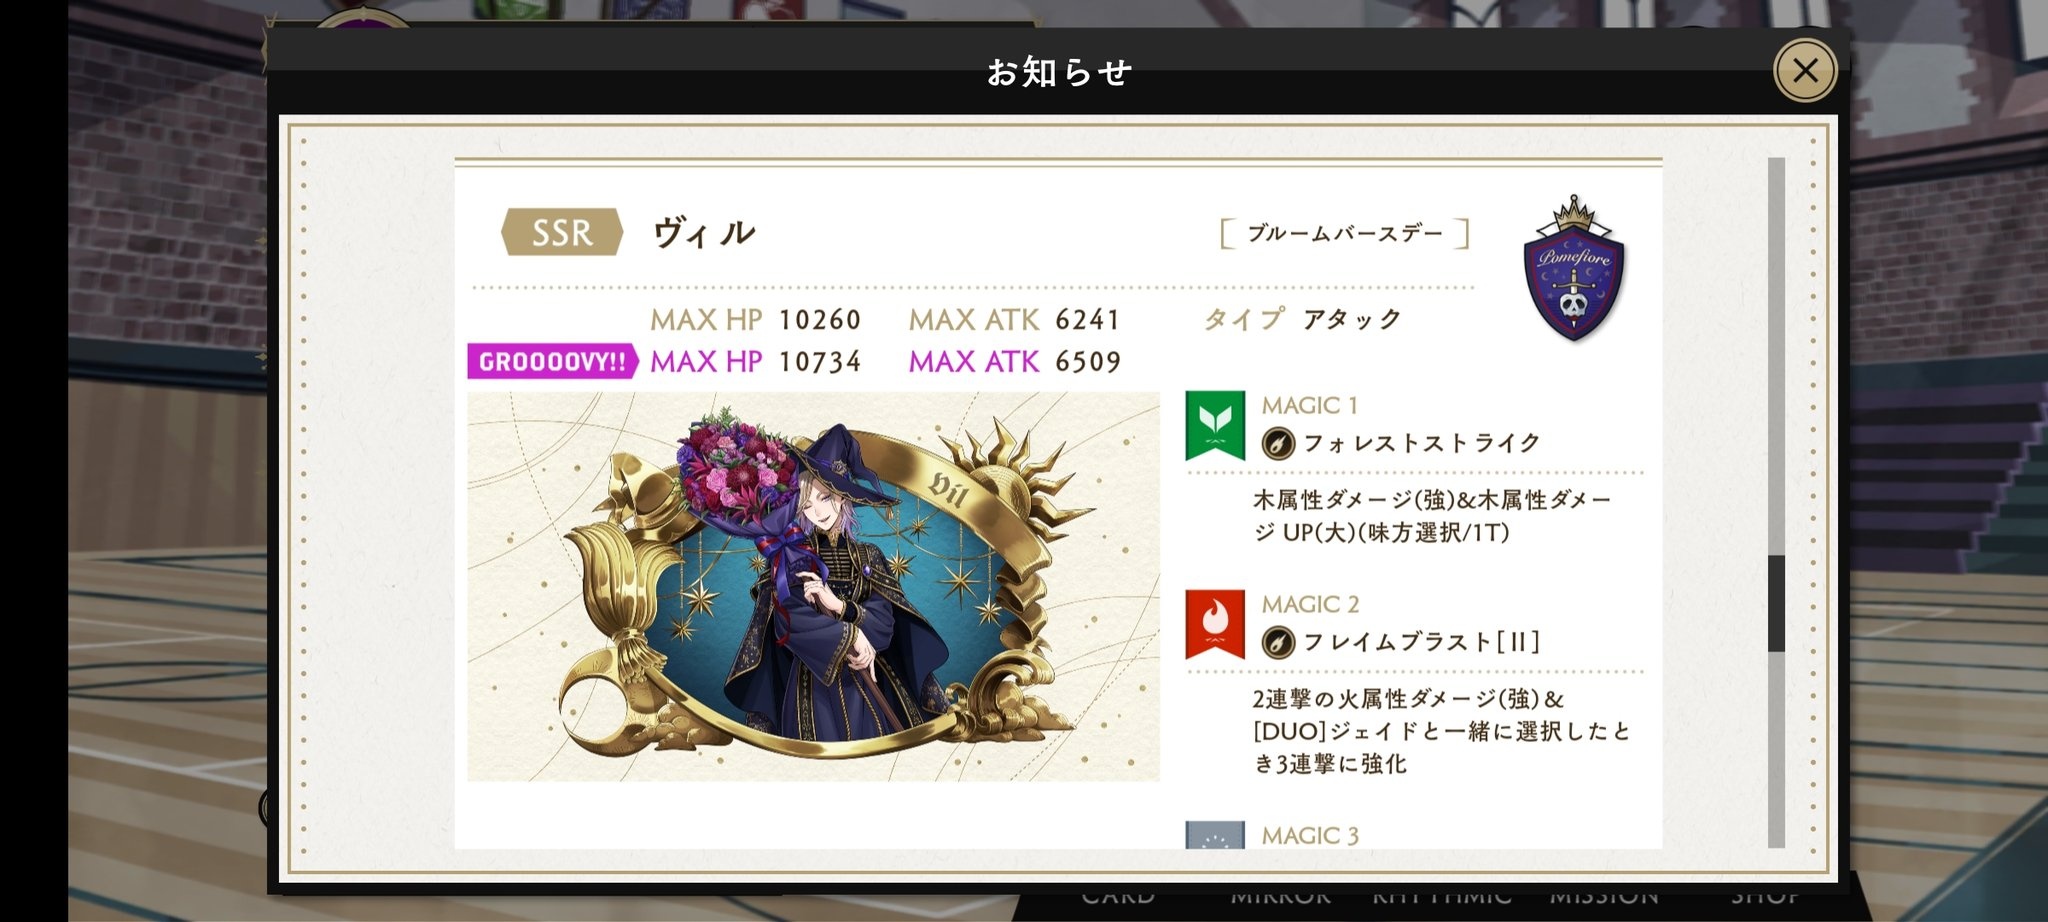The width and height of the screenshot is (2048, 922).
Task: Click the フォレストストライク spell name
Action: tap(1421, 443)
